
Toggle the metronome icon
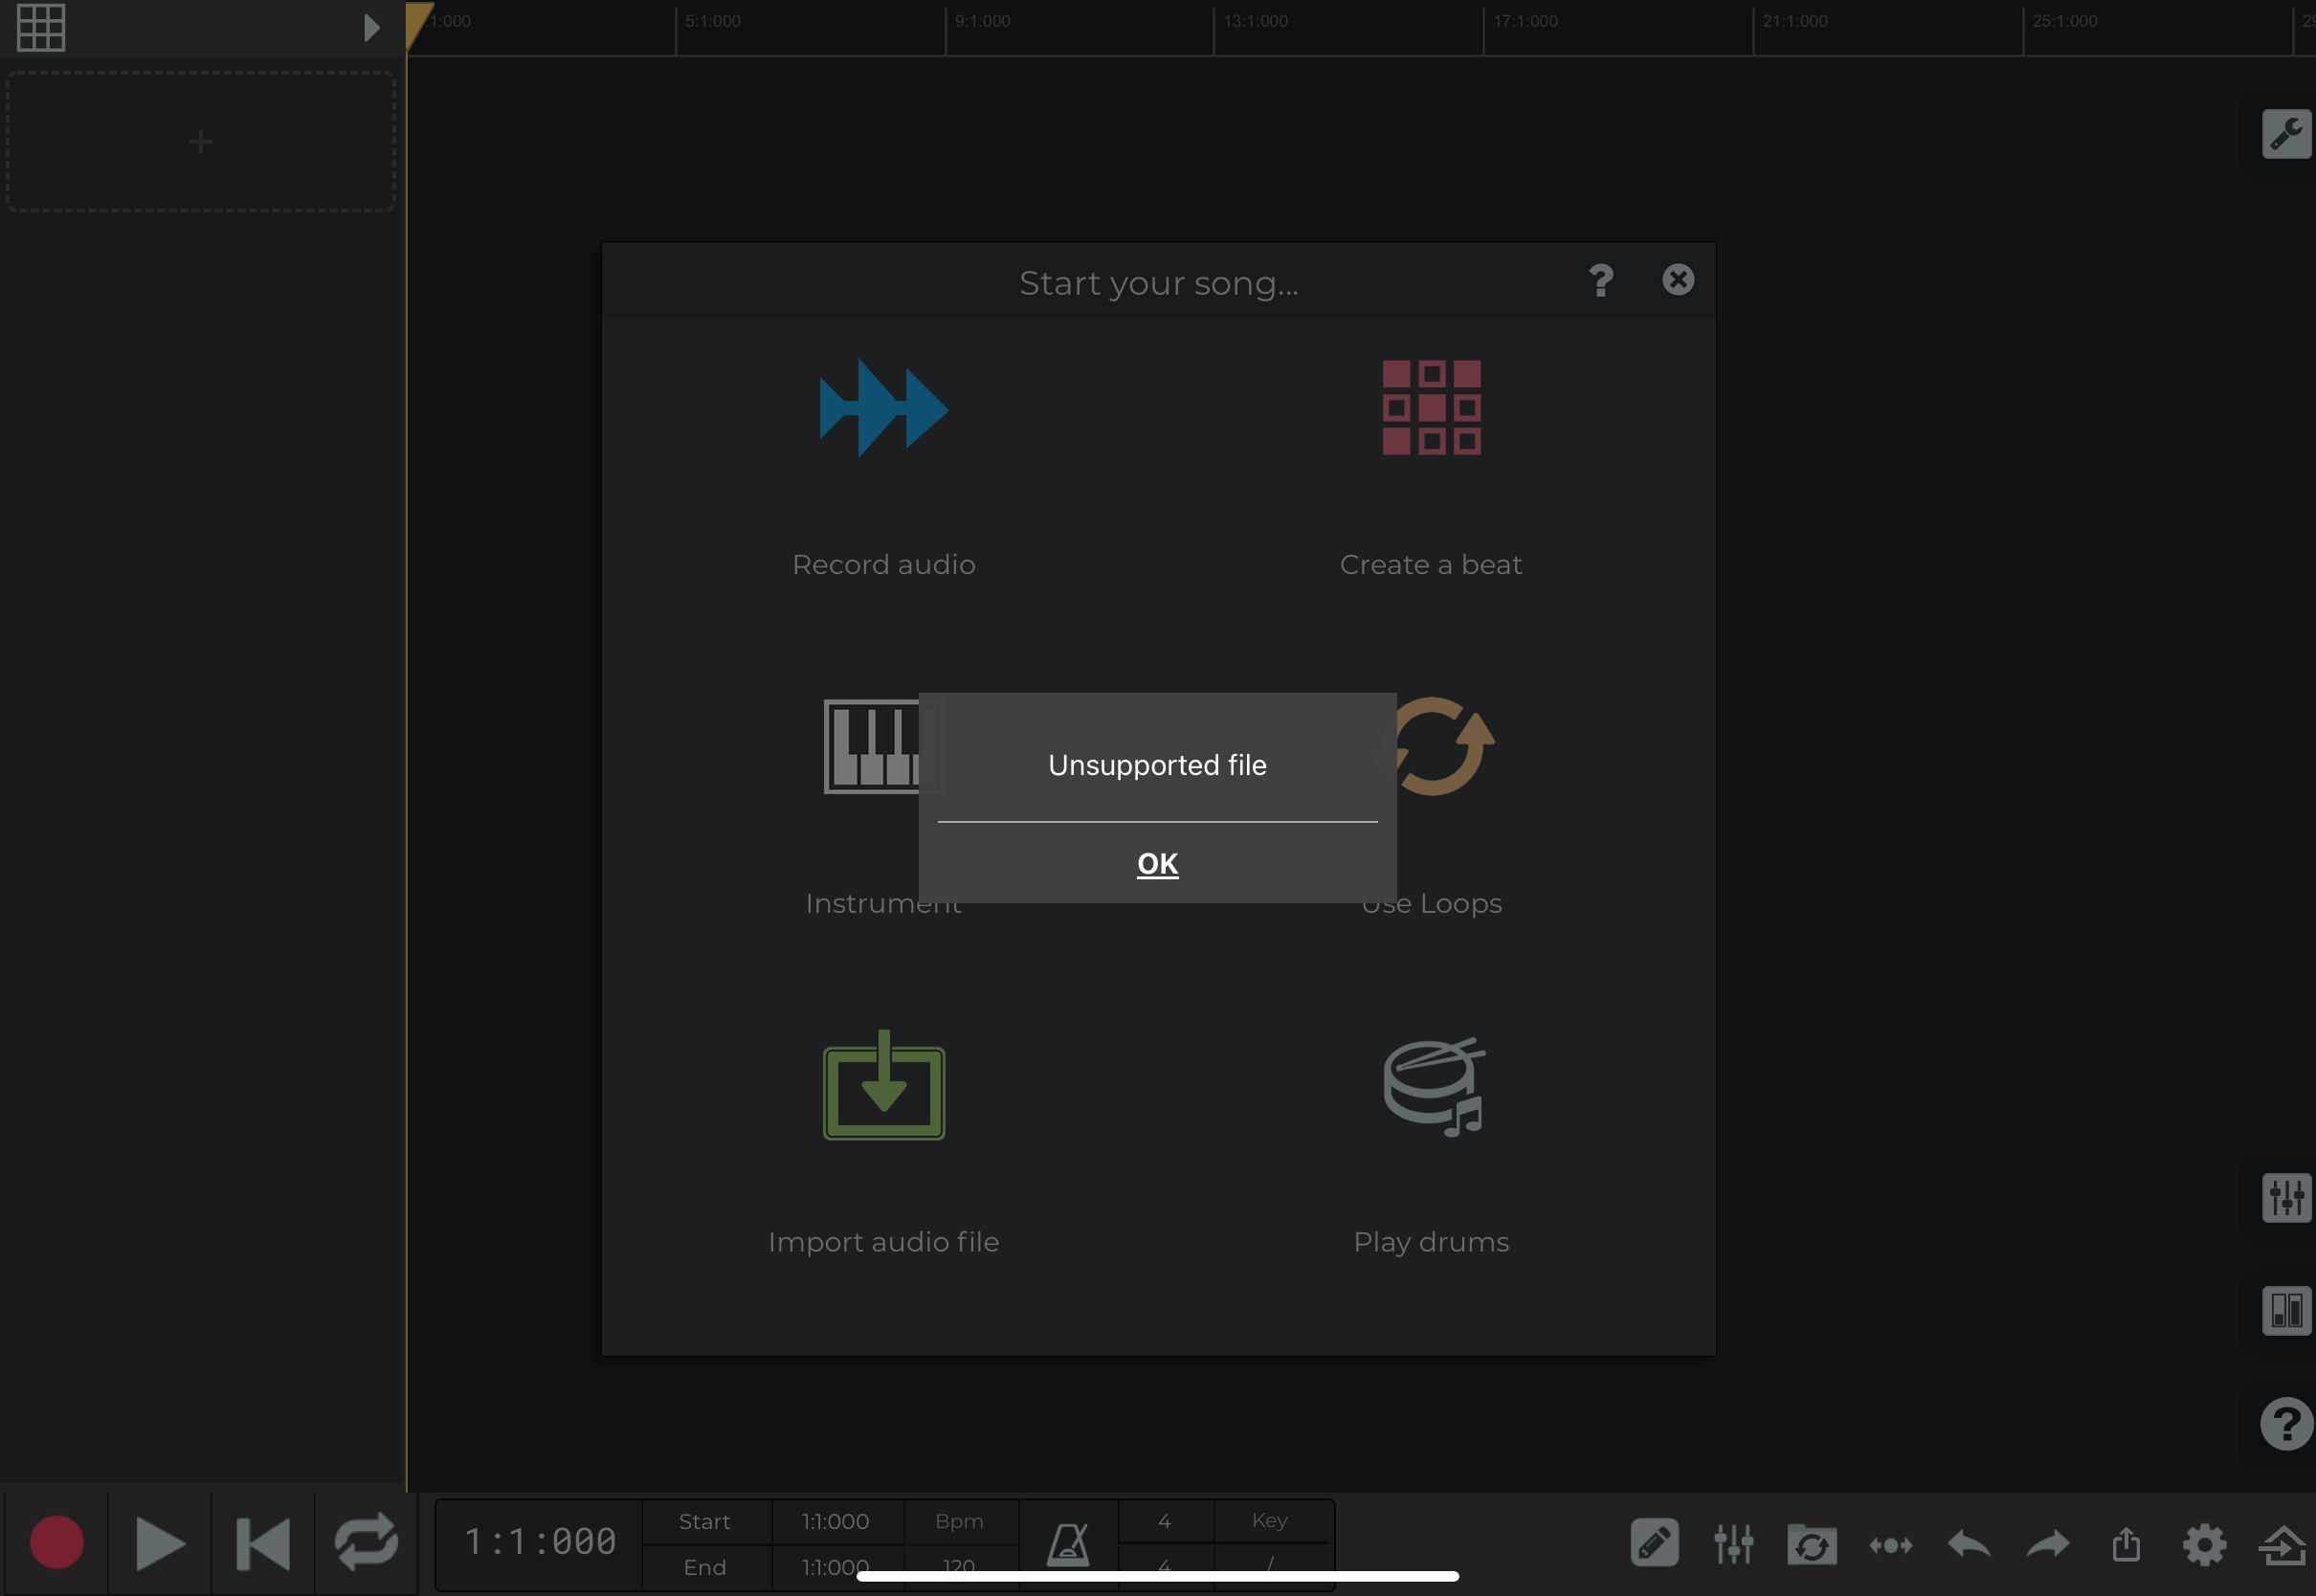point(1067,1545)
